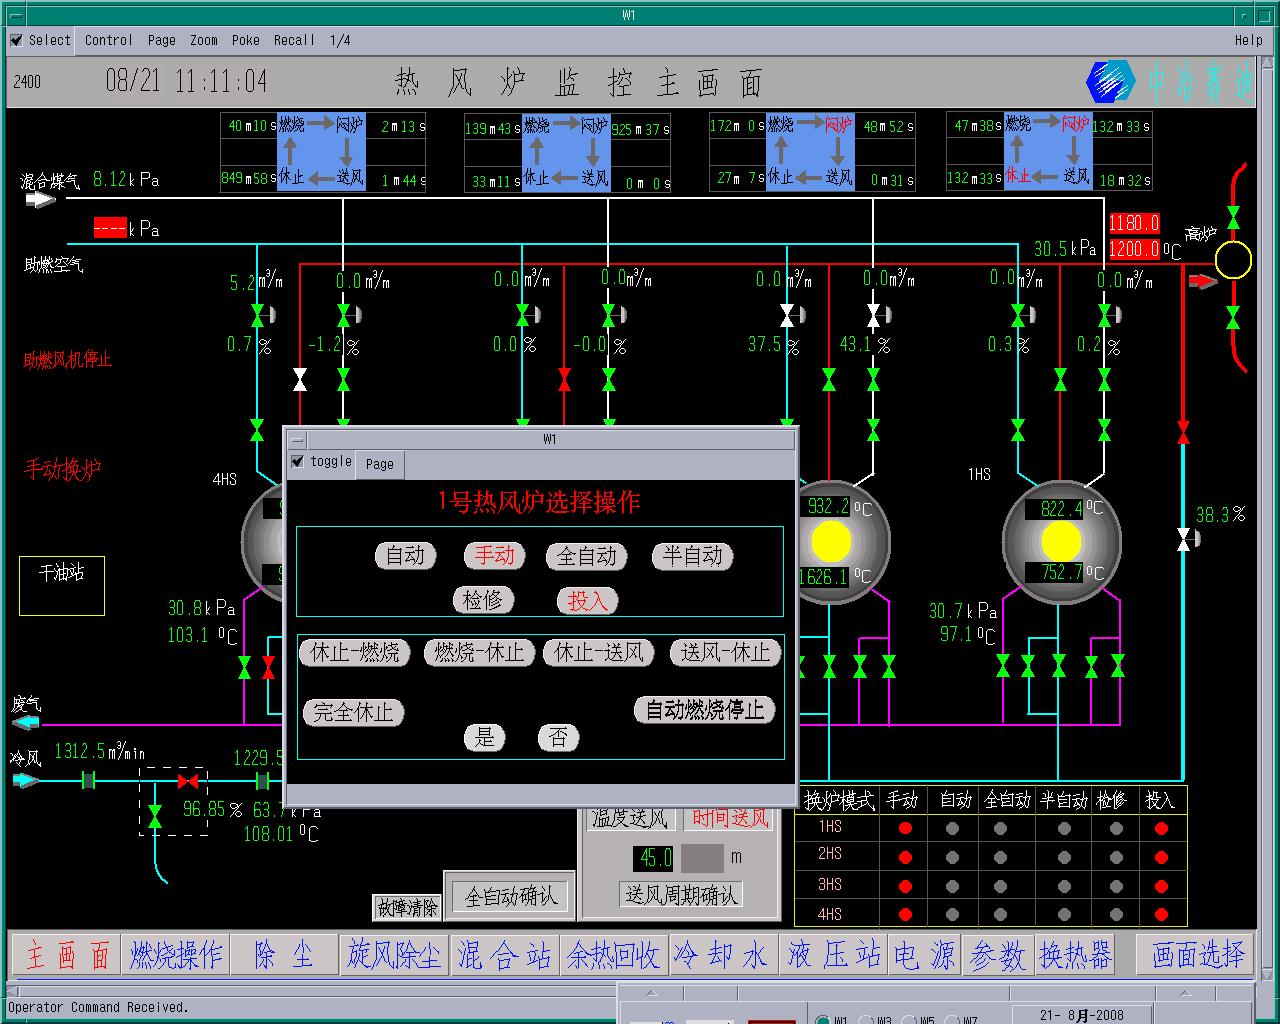Go to 燃烧操作 screen
The width and height of the screenshot is (1280, 1024).
point(176,956)
